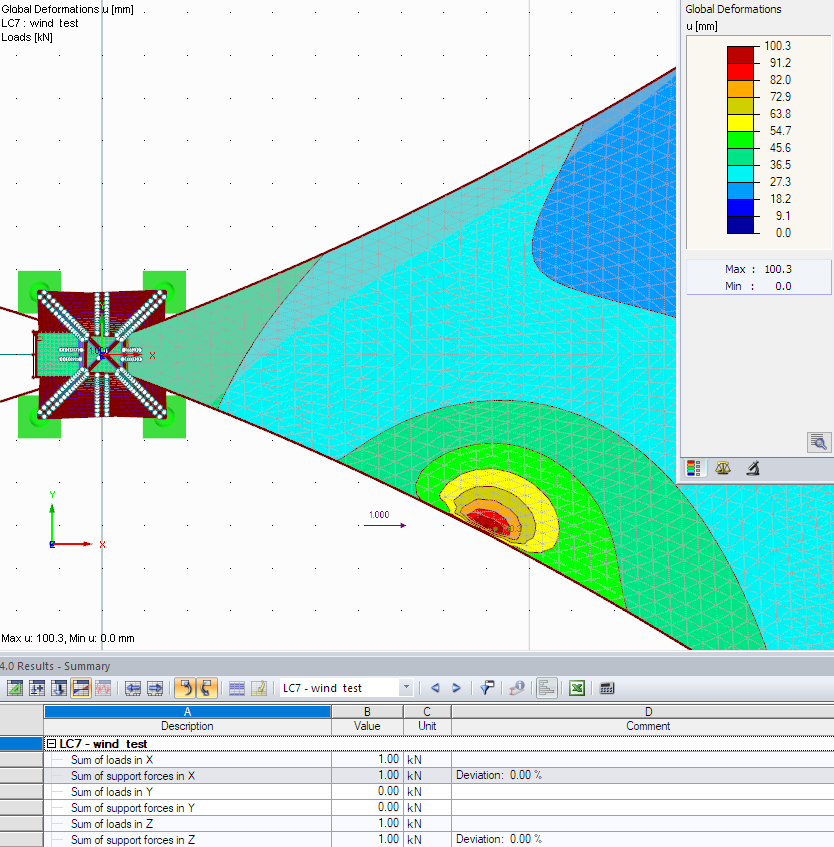Go to next table with right arrow icon

pyautogui.click(x=155, y=688)
